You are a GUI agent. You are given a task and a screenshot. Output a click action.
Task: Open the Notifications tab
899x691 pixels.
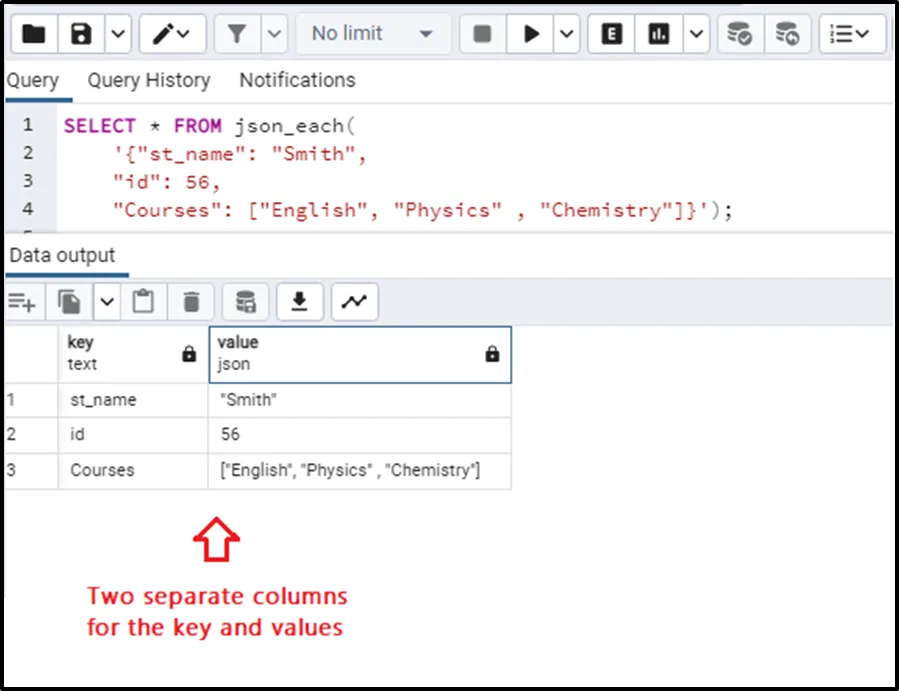(297, 81)
